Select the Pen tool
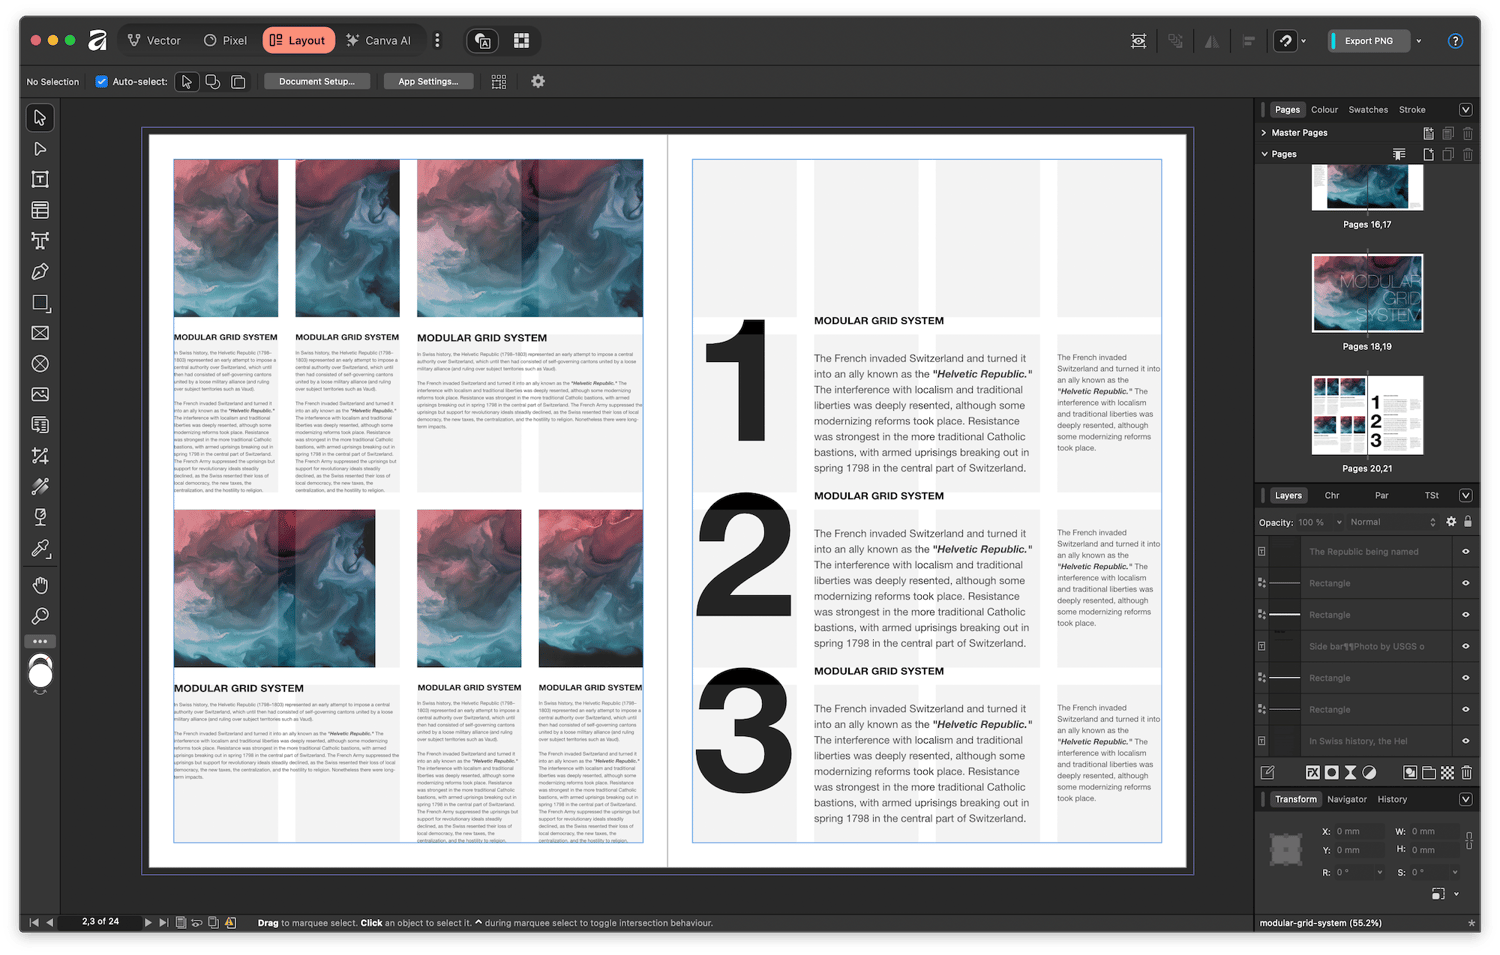 tap(40, 272)
